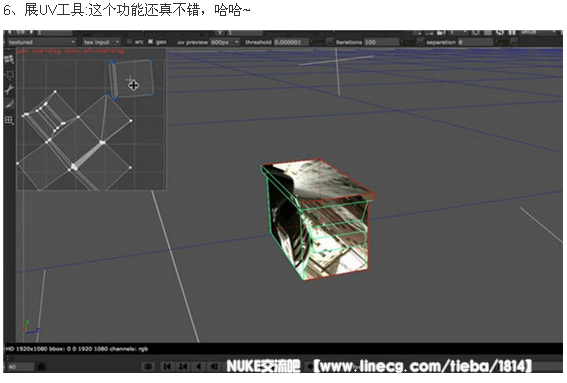The width and height of the screenshot is (567, 383).
Task: Select the top grid tool in left toolbar
Action: (x=9, y=59)
